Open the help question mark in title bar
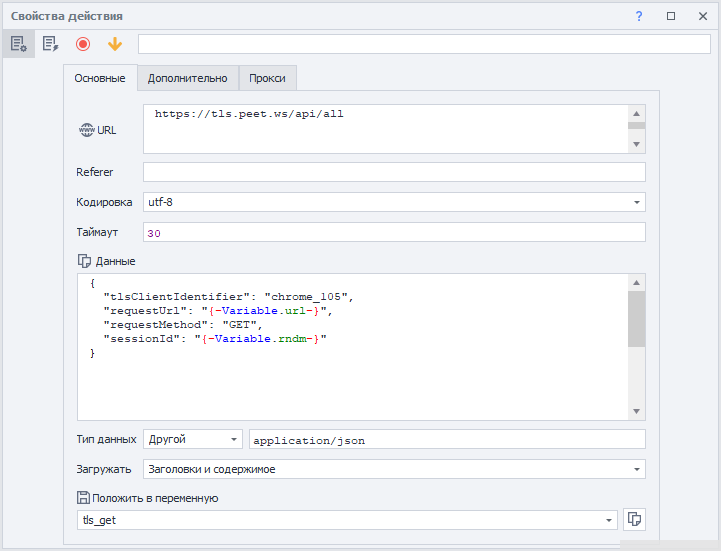 [x=638, y=16]
